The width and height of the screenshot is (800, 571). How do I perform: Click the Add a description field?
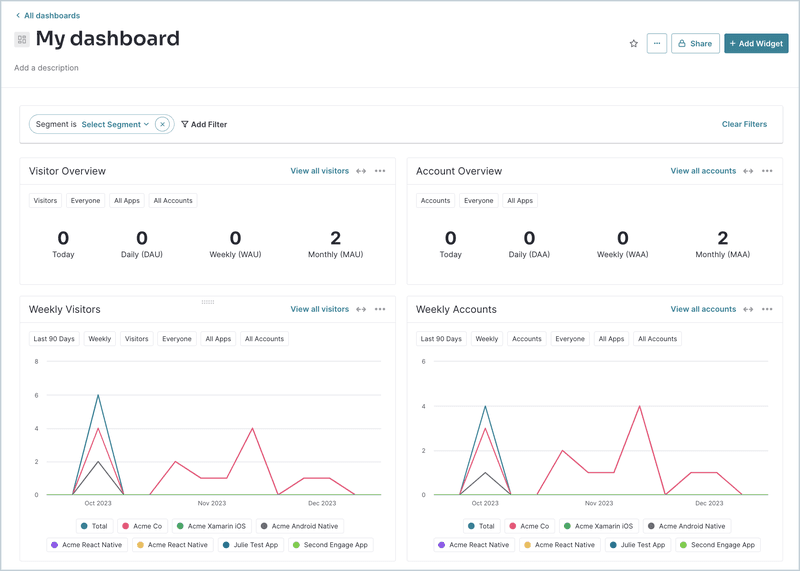pos(46,68)
